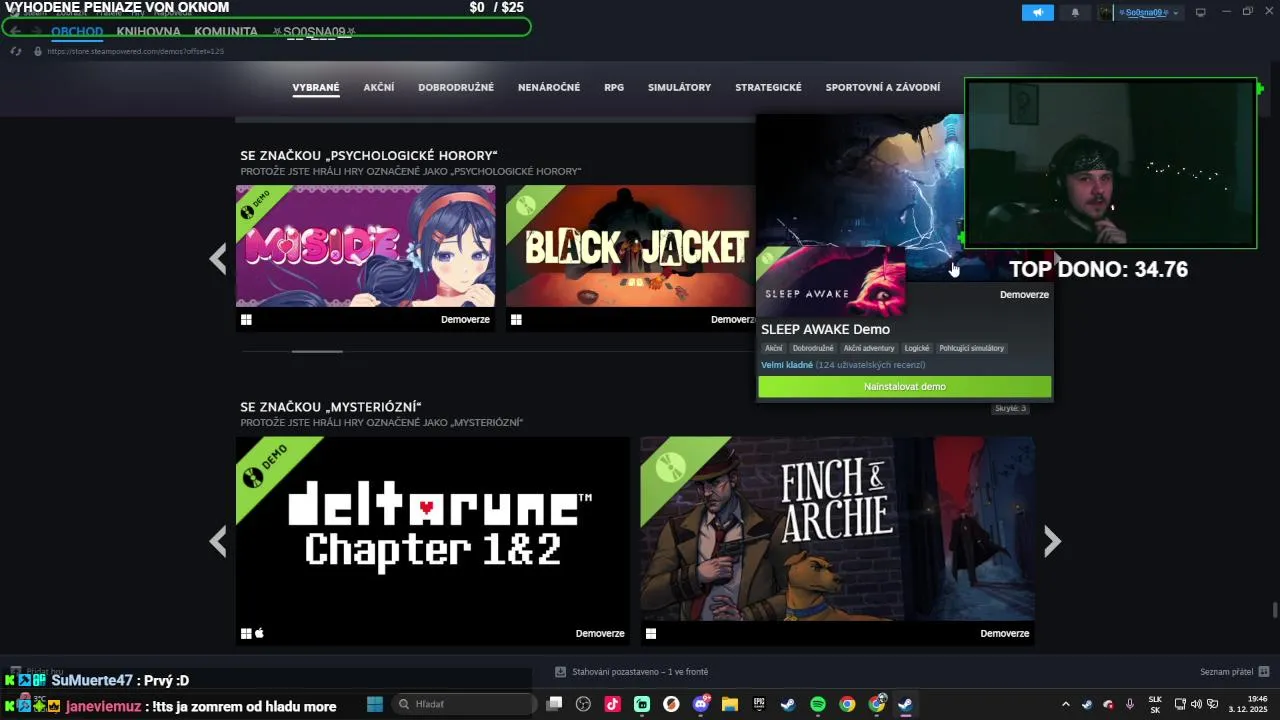The height and width of the screenshot is (720, 1280).
Task: Open the TikTok taskbar icon
Action: click(x=613, y=704)
